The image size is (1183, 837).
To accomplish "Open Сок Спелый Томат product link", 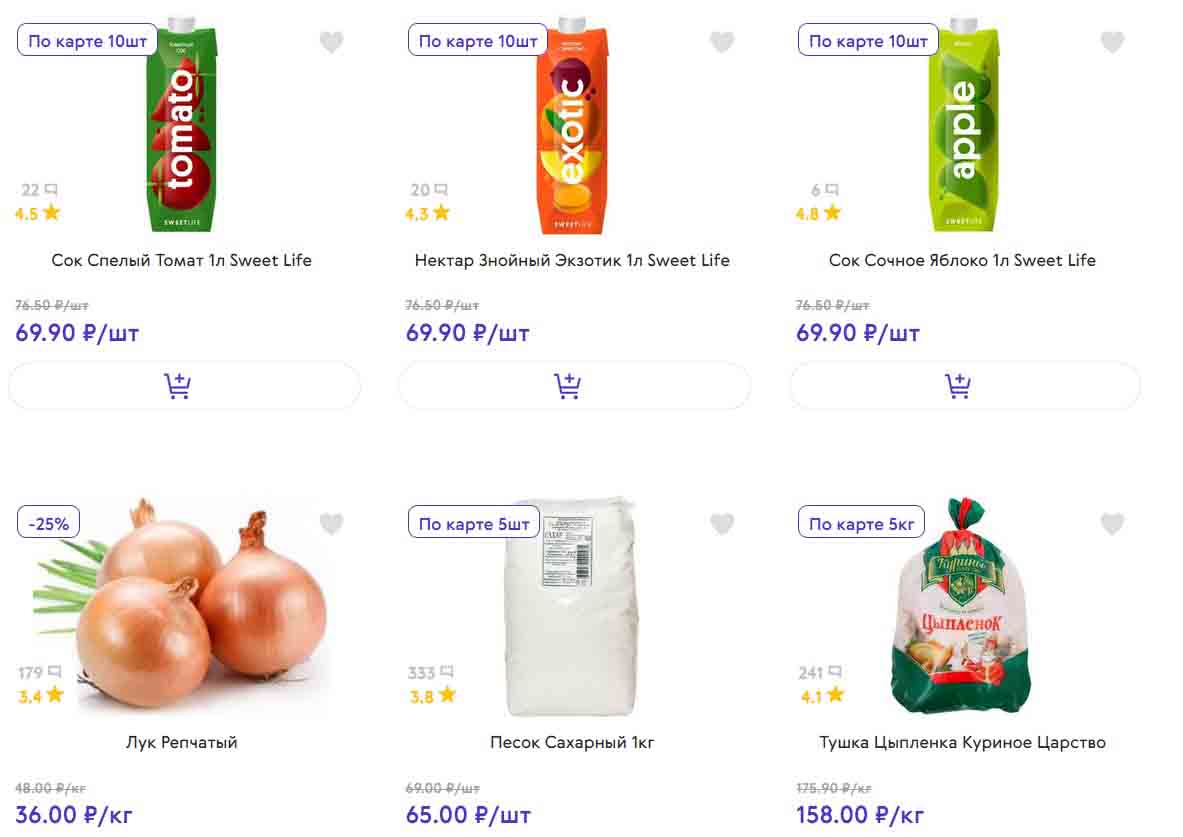I will click(x=182, y=261).
